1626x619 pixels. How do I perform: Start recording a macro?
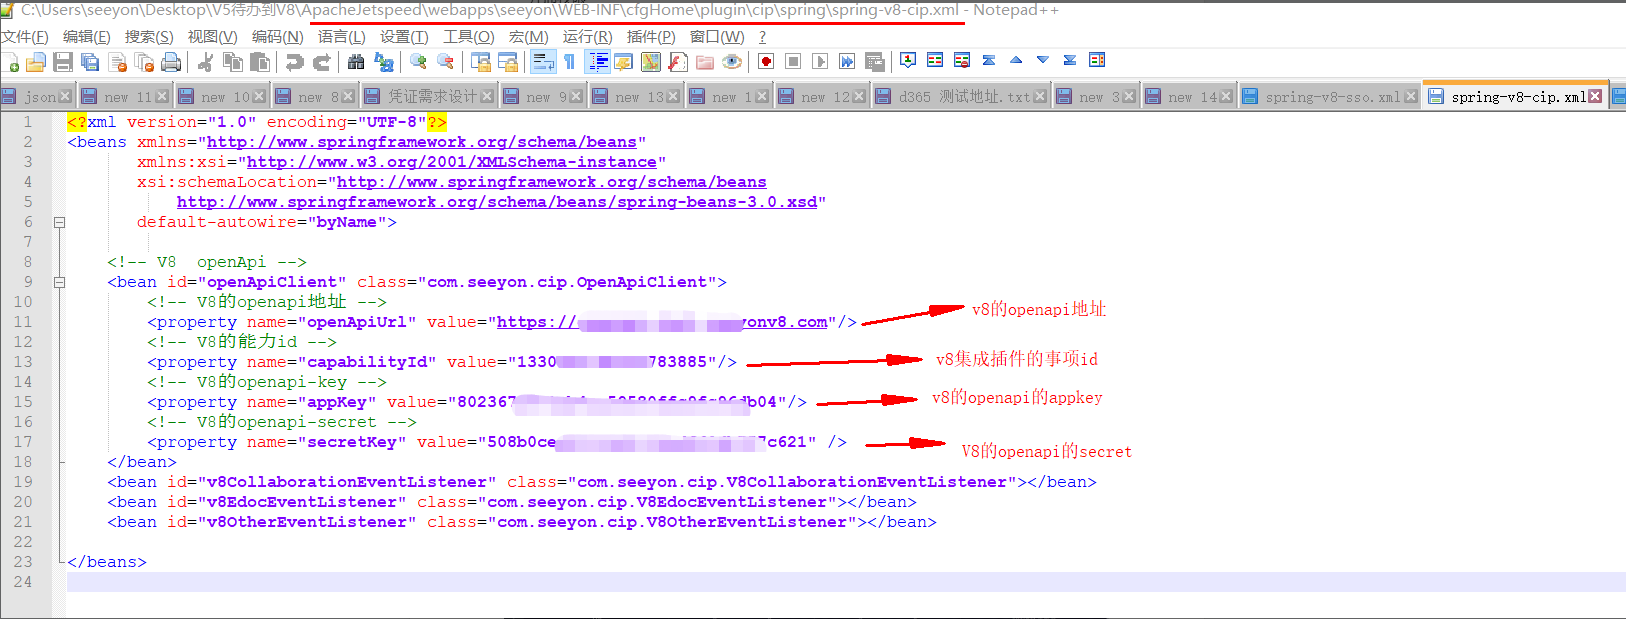point(766,62)
